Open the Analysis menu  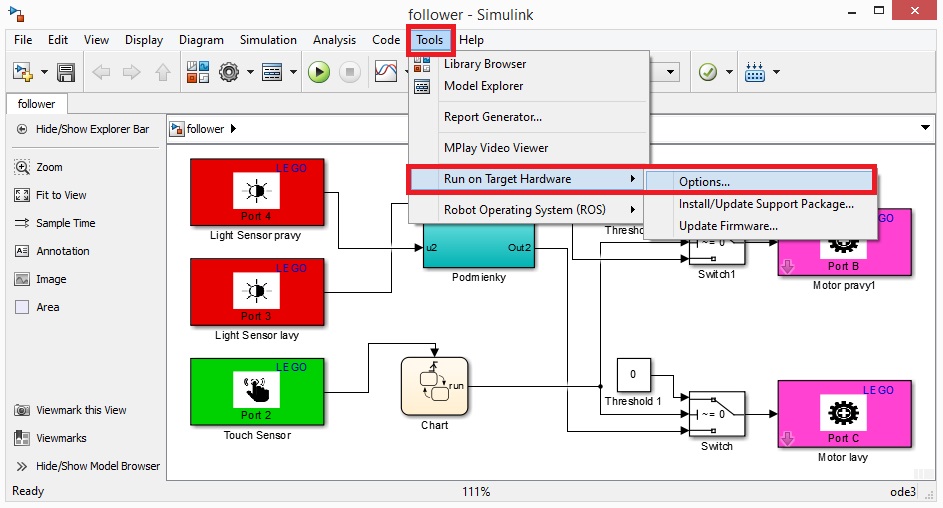[334, 40]
